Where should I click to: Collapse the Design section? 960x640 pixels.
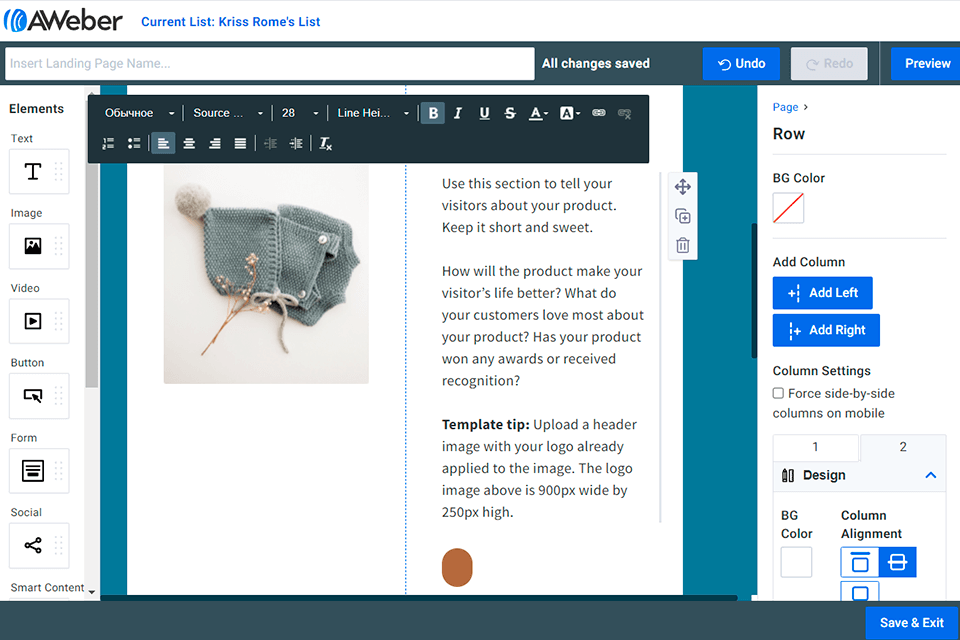930,475
